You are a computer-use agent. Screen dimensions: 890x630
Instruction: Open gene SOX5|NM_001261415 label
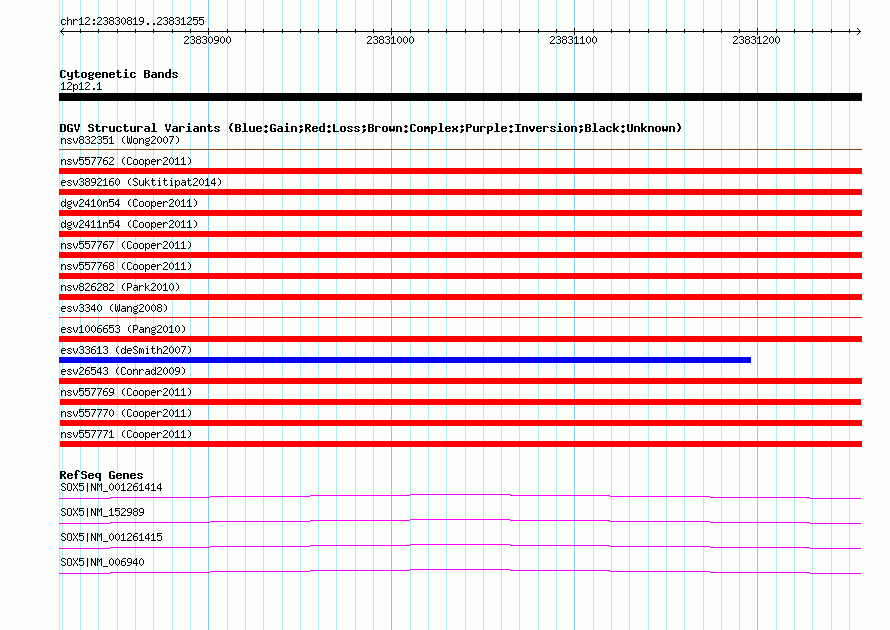coord(111,537)
